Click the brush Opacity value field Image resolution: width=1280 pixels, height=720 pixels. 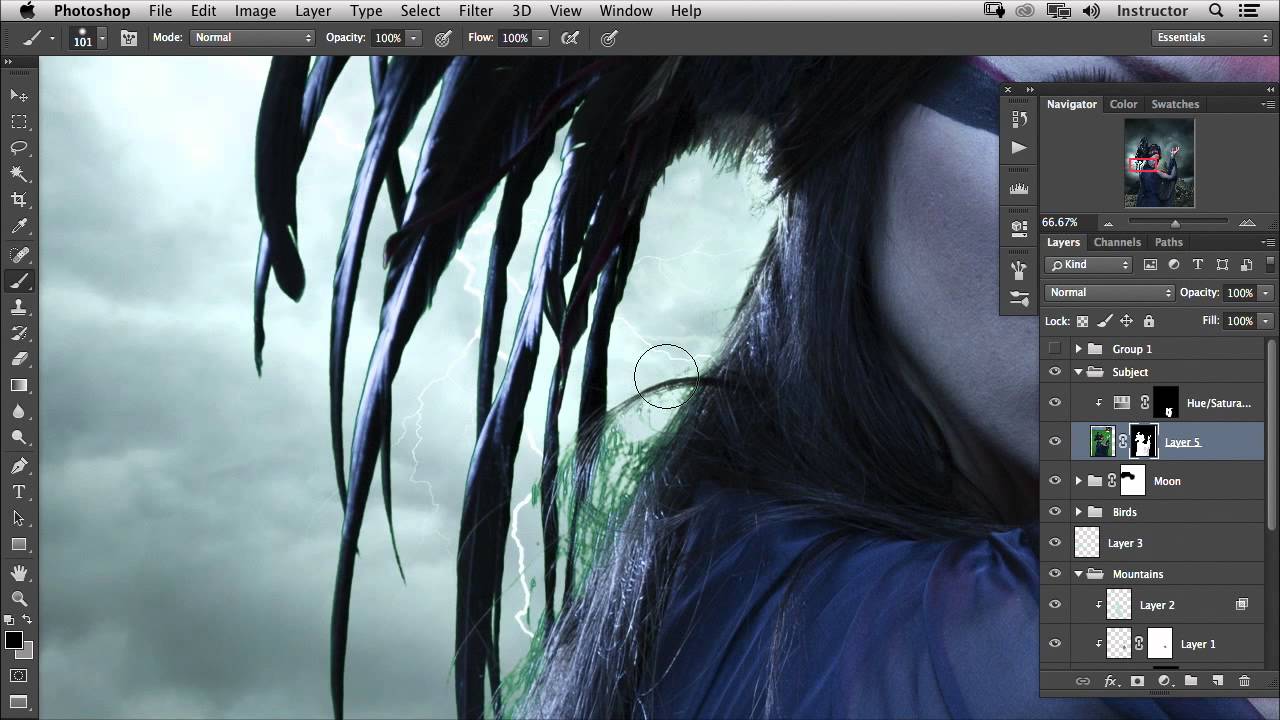[x=388, y=38]
